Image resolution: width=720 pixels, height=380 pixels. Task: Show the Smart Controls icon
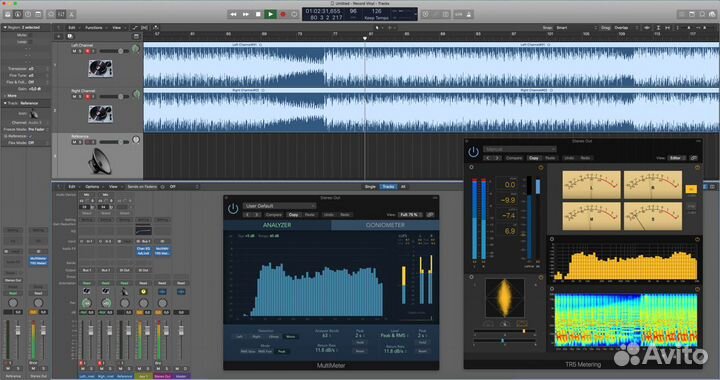[x=51, y=14]
